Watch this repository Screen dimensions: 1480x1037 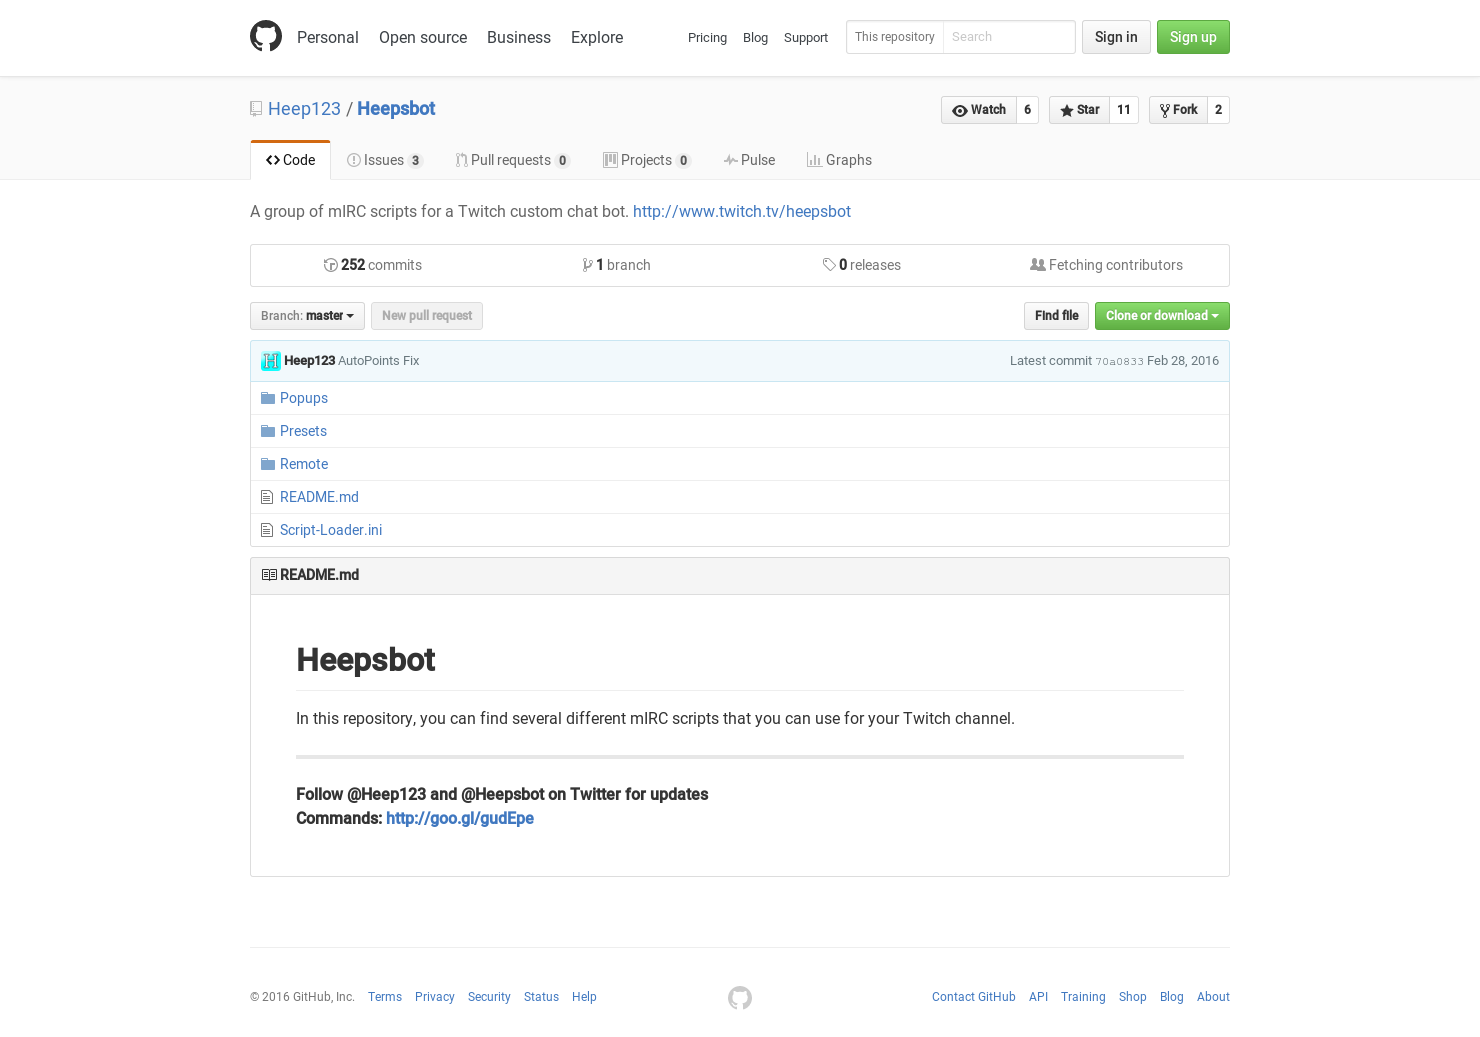tap(978, 110)
